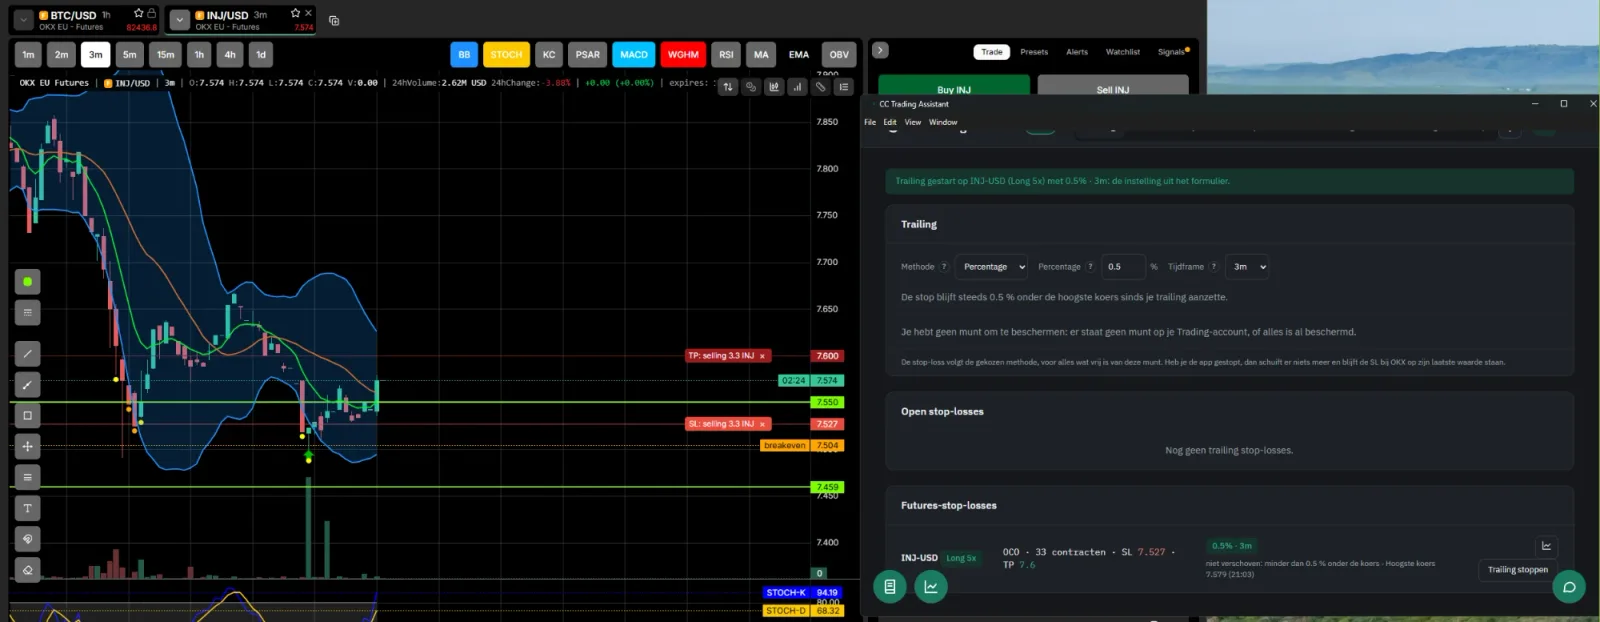Enable the RSI indicator

tap(726, 55)
